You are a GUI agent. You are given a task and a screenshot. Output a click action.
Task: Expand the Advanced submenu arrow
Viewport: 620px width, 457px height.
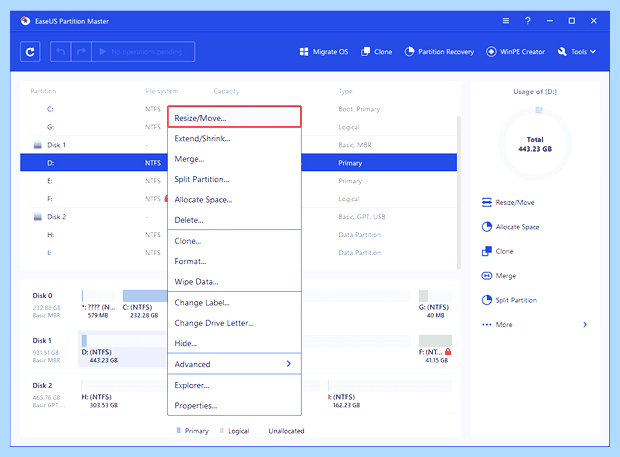(289, 364)
